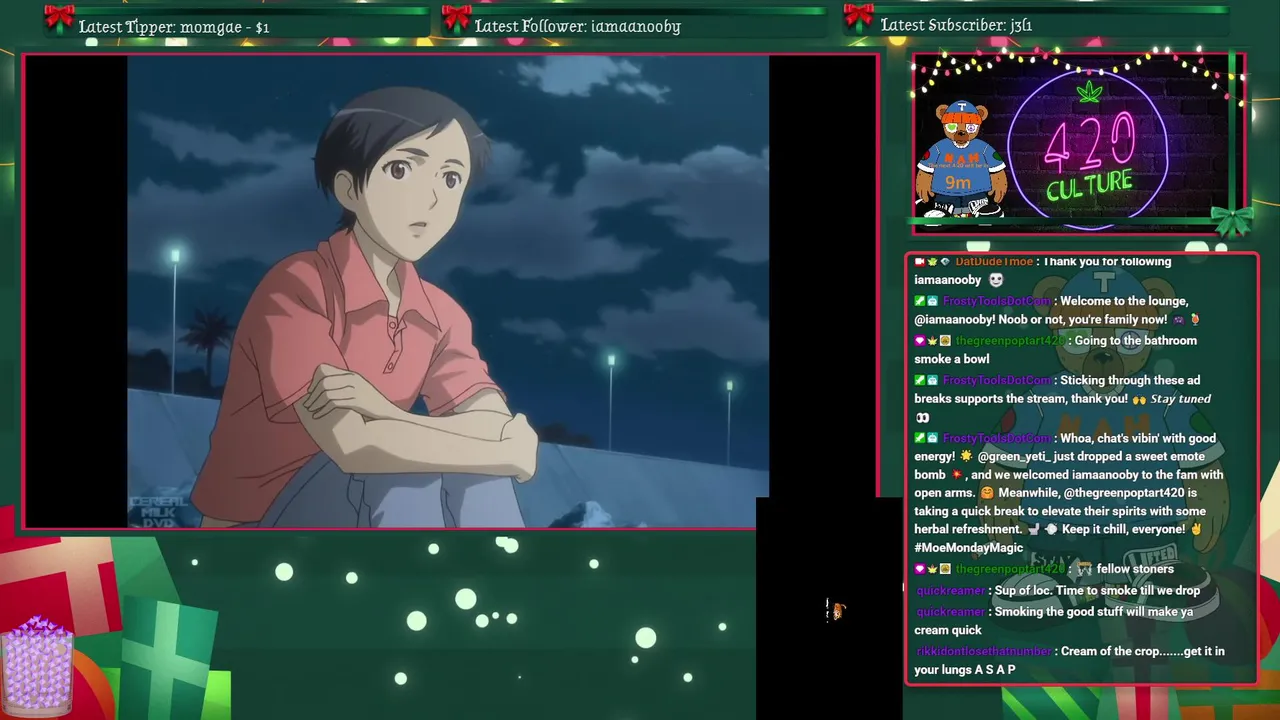Click 'Latest Tipper: momgae - $1' text
Image resolution: width=1280 pixels, height=720 pixels.
174,27
